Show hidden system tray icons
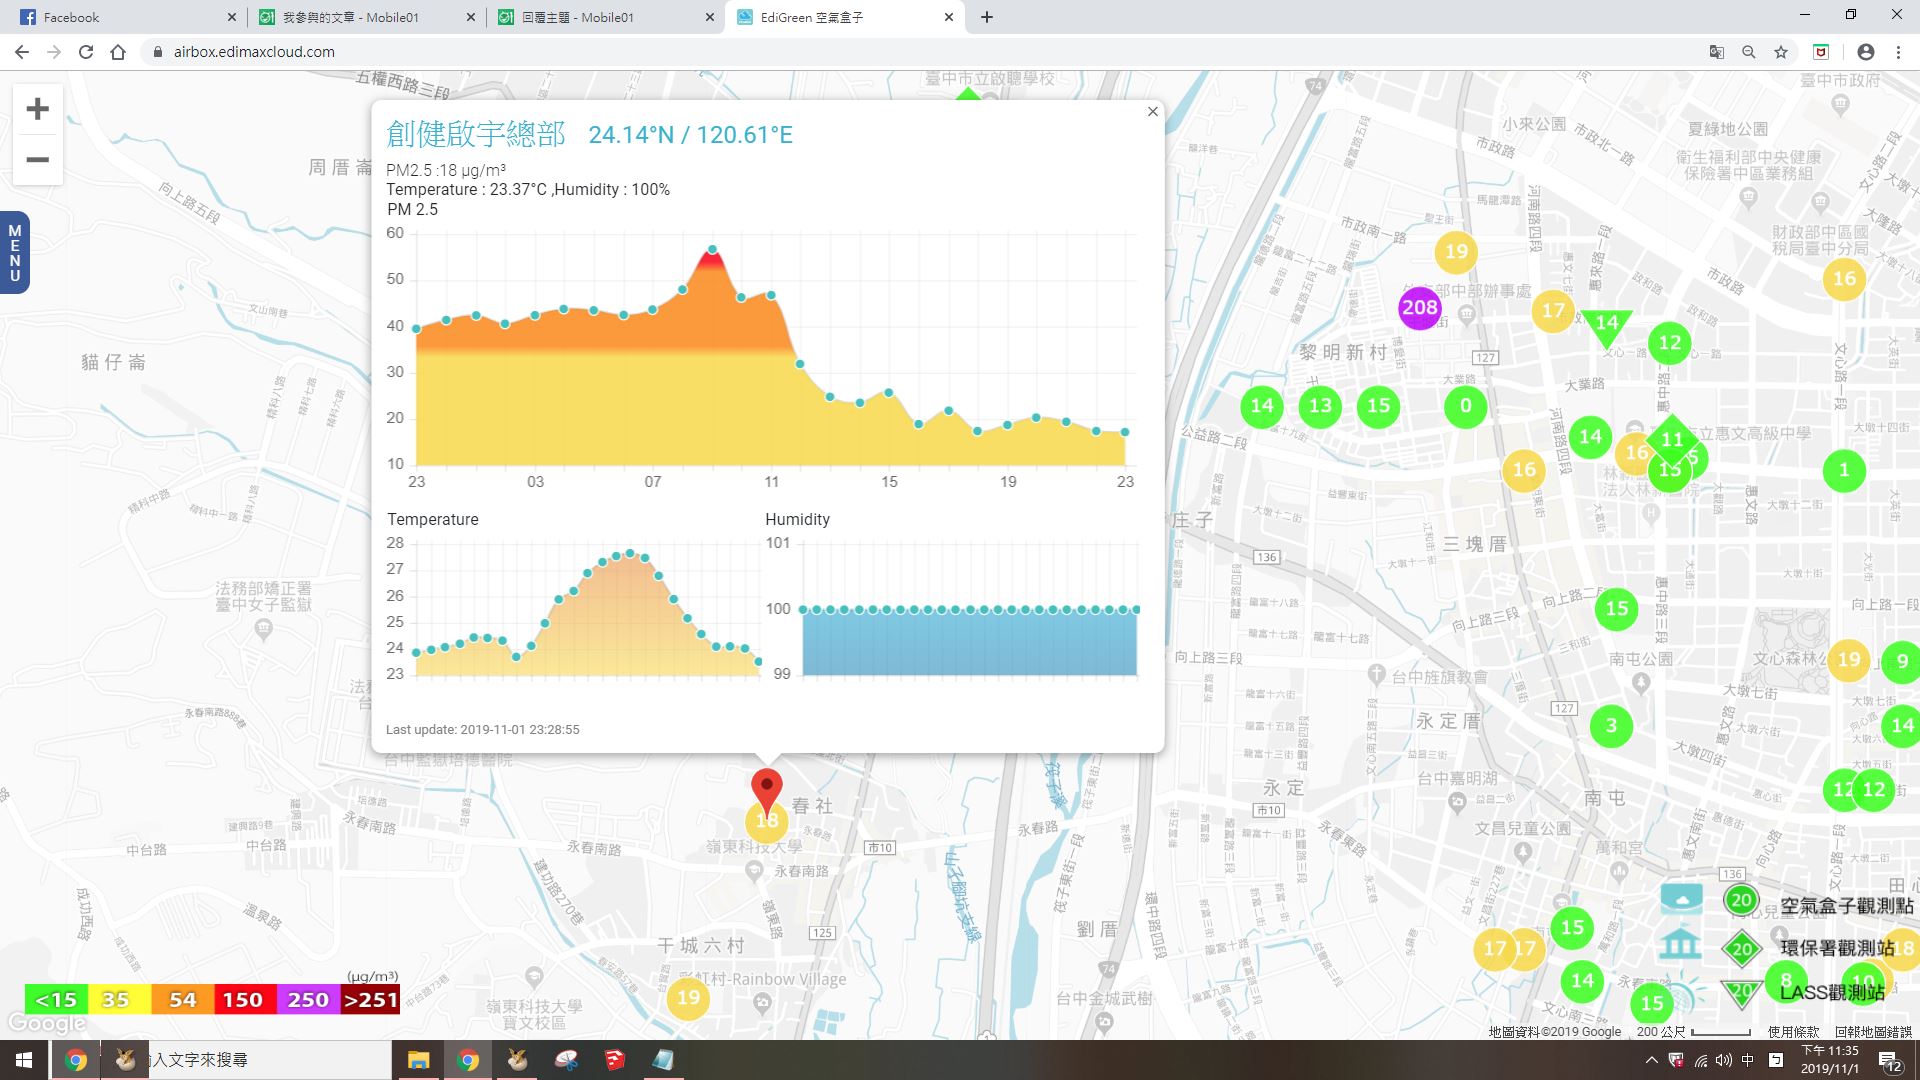This screenshot has height=1080, width=1920. click(x=1651, y=1060)
